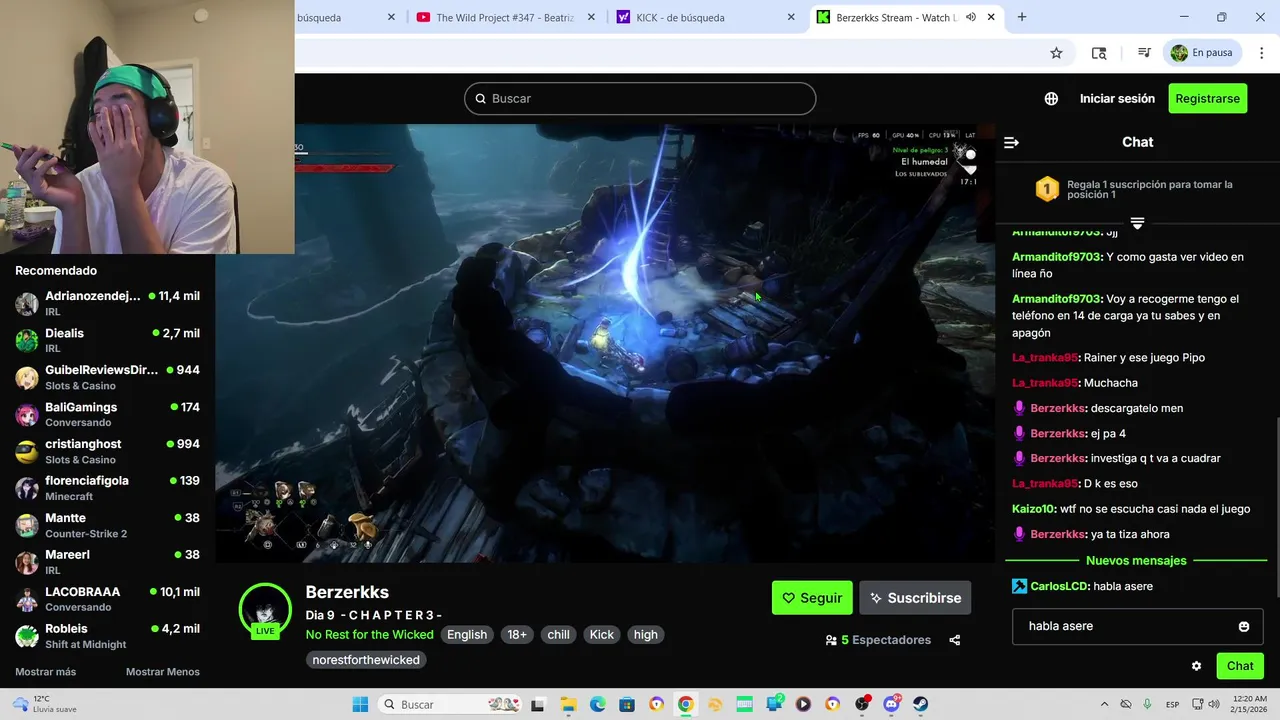Select the high tag
The width and height of the screenshot is (1280, 720).
[646, 635]
